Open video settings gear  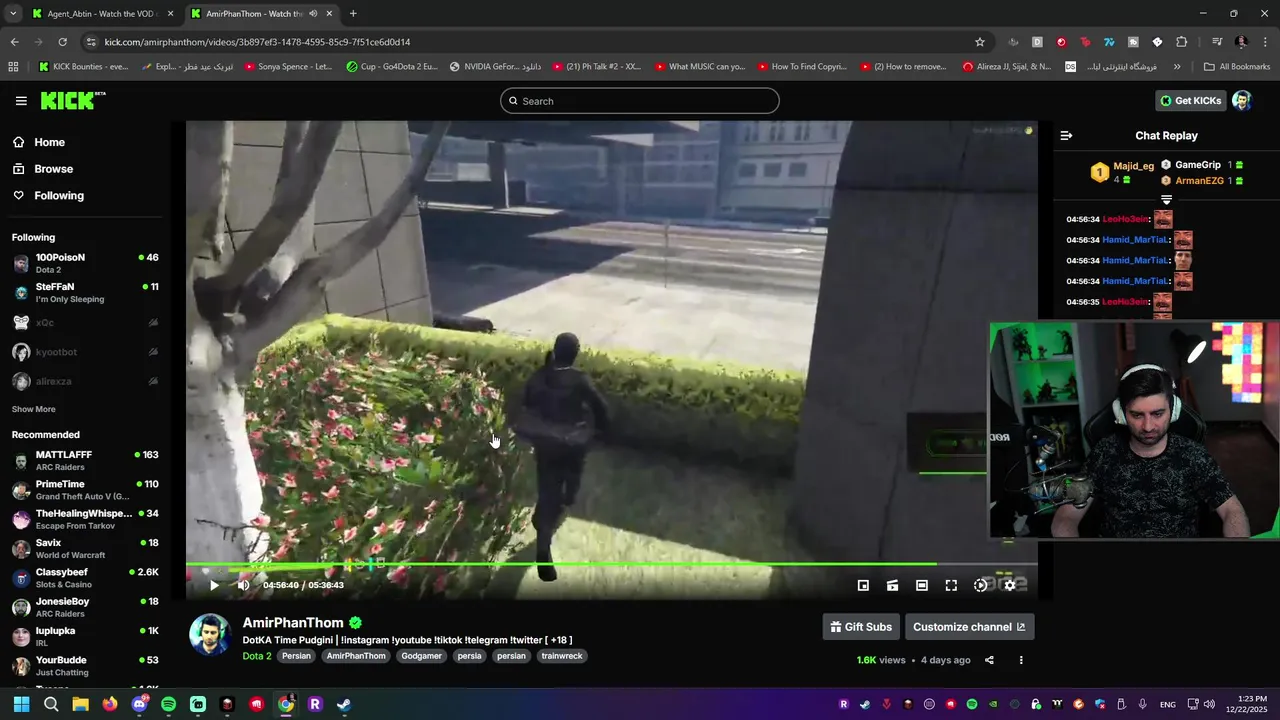[1010, 585]
